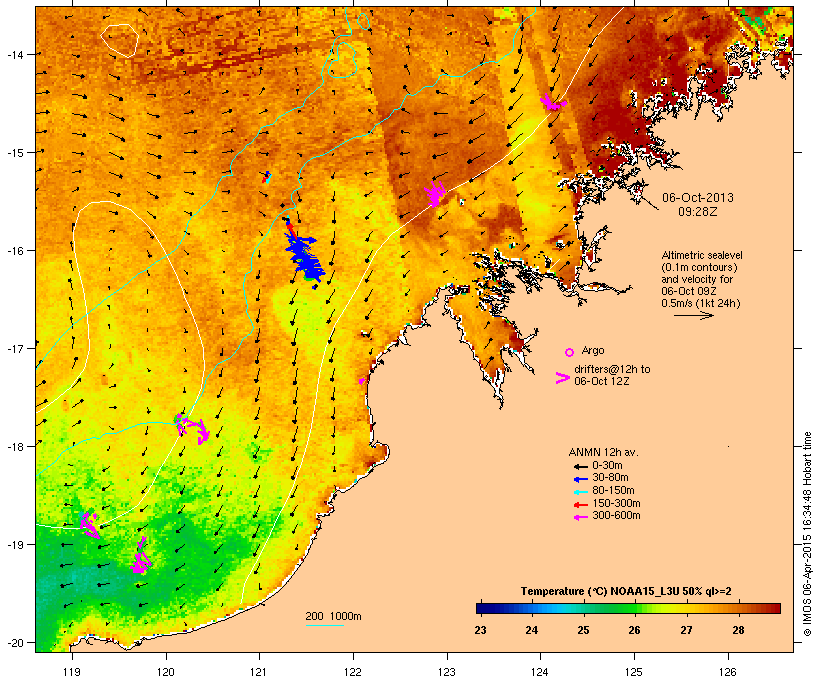Image resolution: width=820 pixels, height=680 pixels.
Task: Click the colorbar tick label 23
Action: pyautogui.click(x=480, y=630)
